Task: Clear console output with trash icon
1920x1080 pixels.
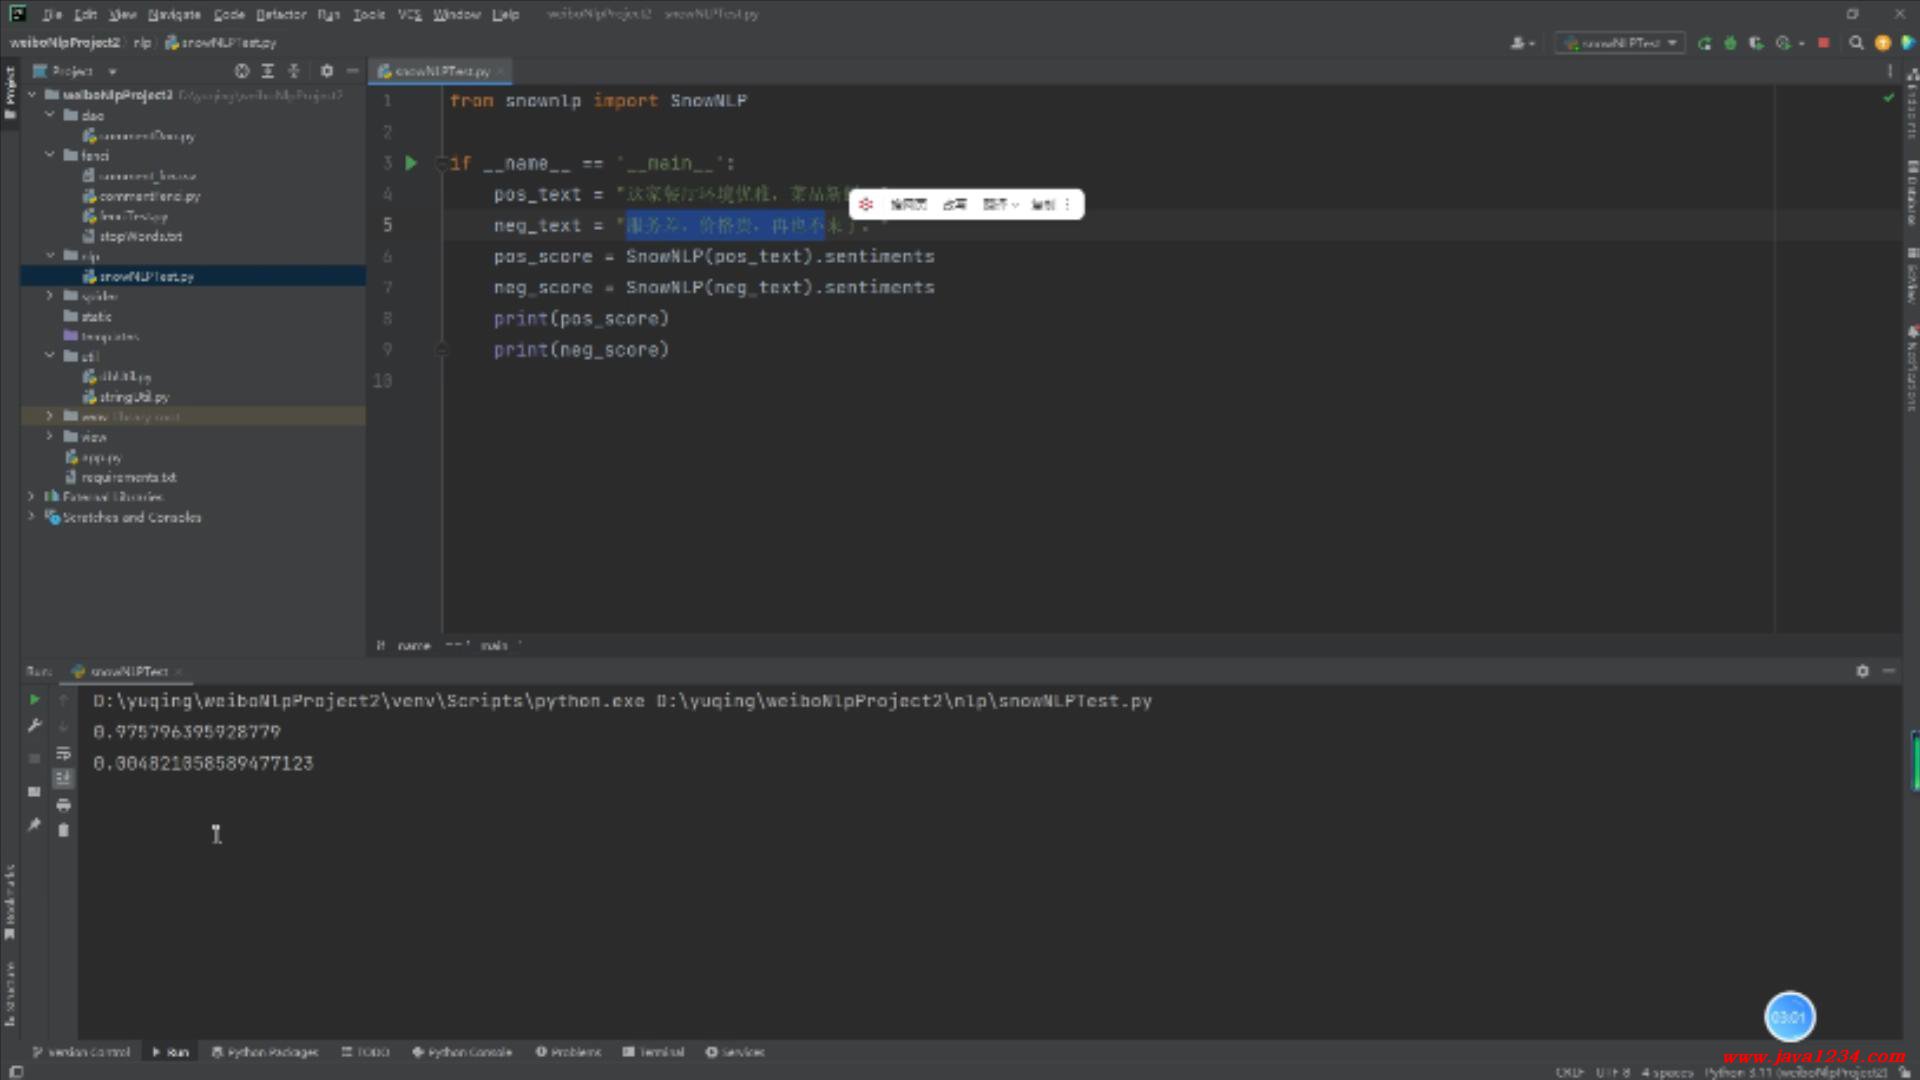Action: click(x=63, y=830)
